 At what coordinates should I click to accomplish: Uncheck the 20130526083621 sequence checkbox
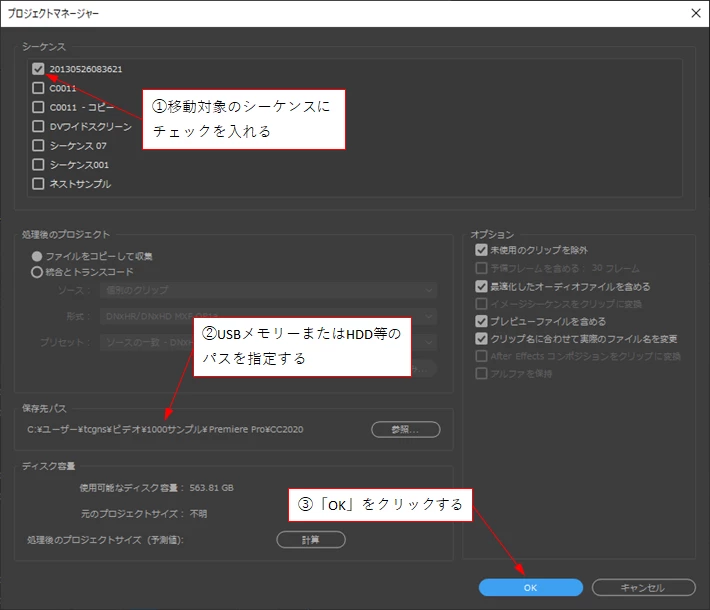point(38,69)
